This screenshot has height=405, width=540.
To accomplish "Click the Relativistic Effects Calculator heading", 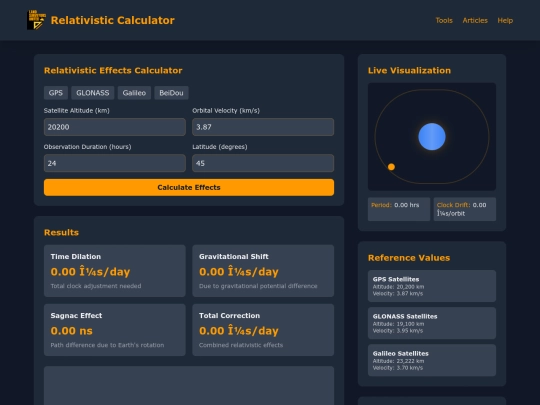I will (x=113, y=71).
